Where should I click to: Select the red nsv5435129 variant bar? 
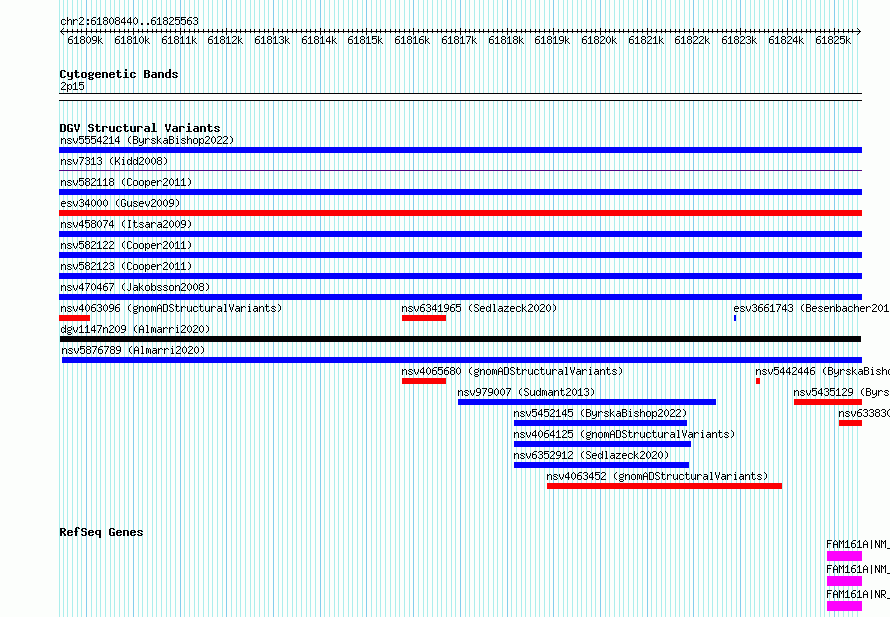coord(828,402)
